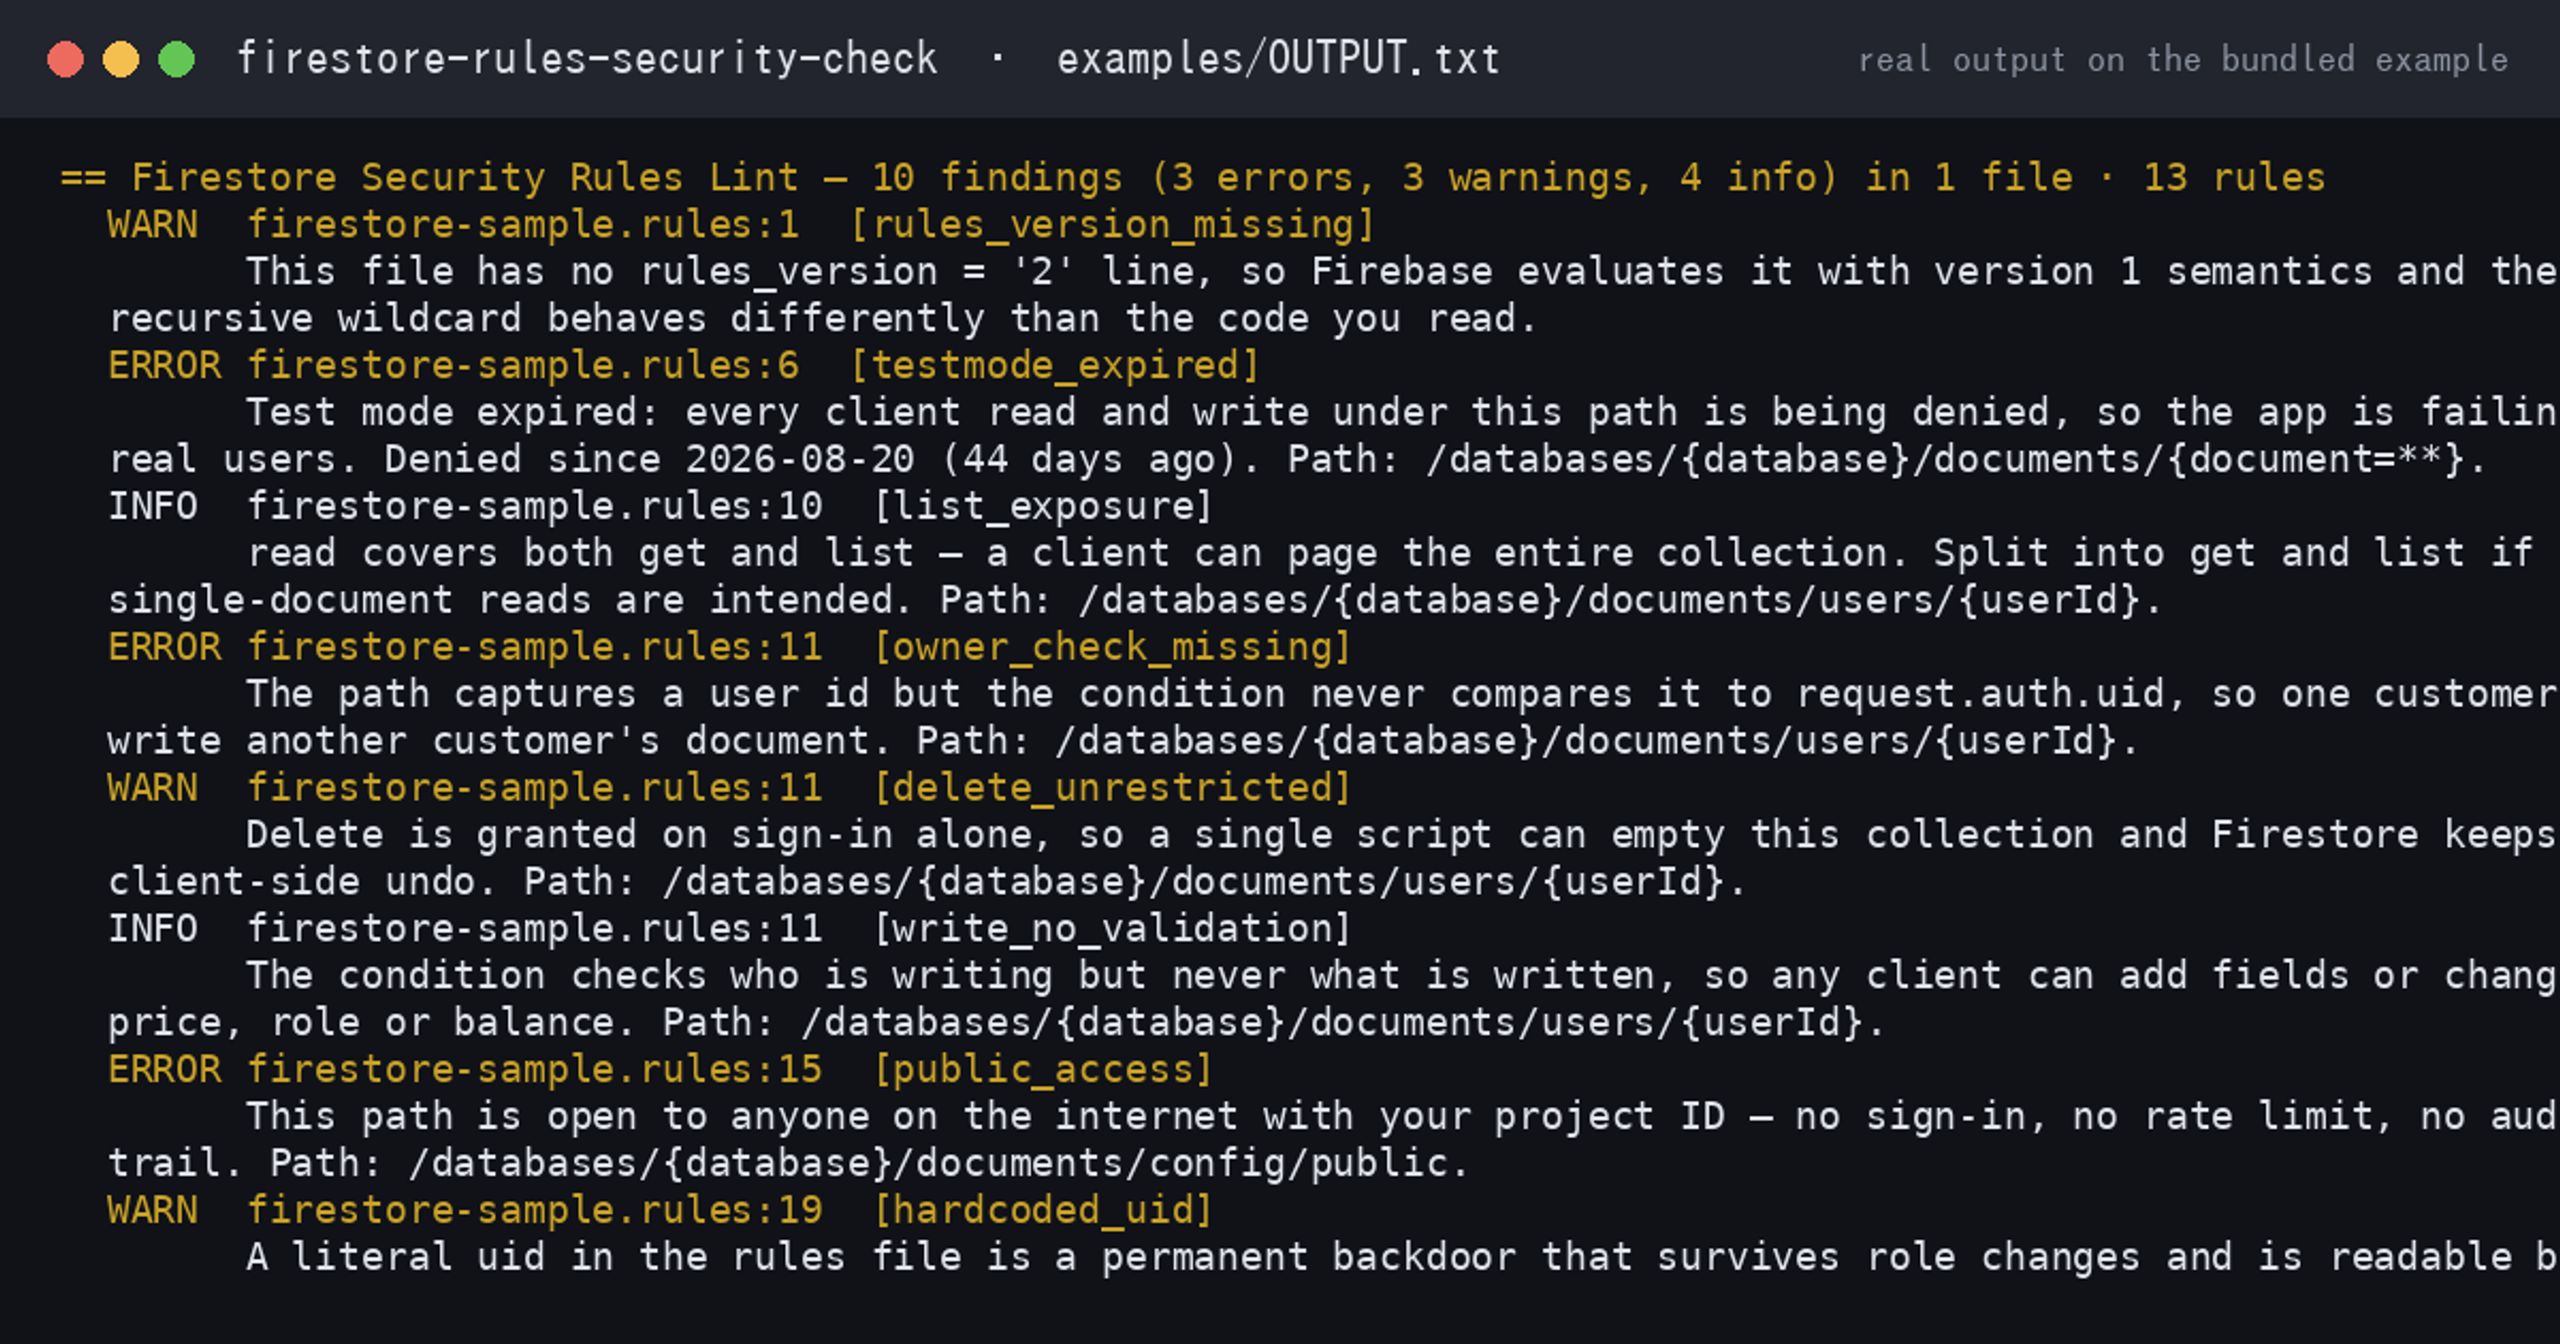Click the '[write_no_validation]' rule tag

(1112, 930)
